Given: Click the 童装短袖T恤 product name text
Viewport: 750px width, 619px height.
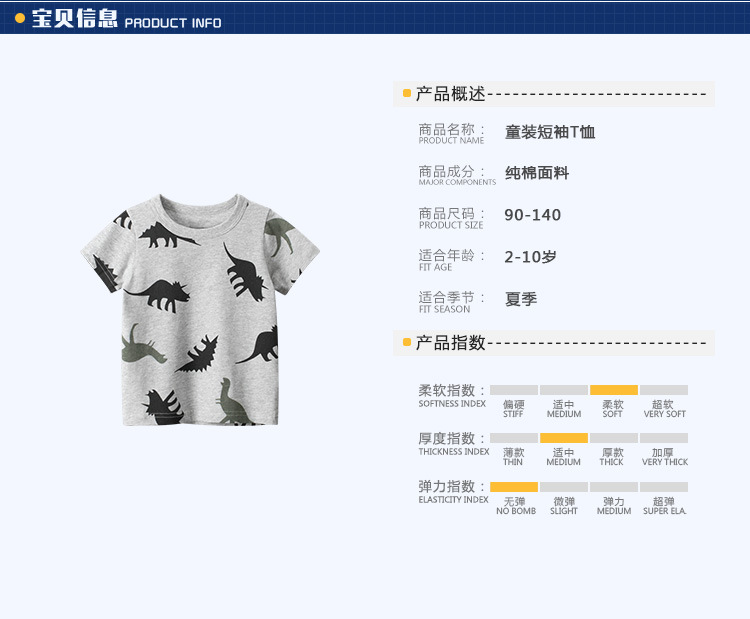Looking at the screenshot, I should (550, 132).
